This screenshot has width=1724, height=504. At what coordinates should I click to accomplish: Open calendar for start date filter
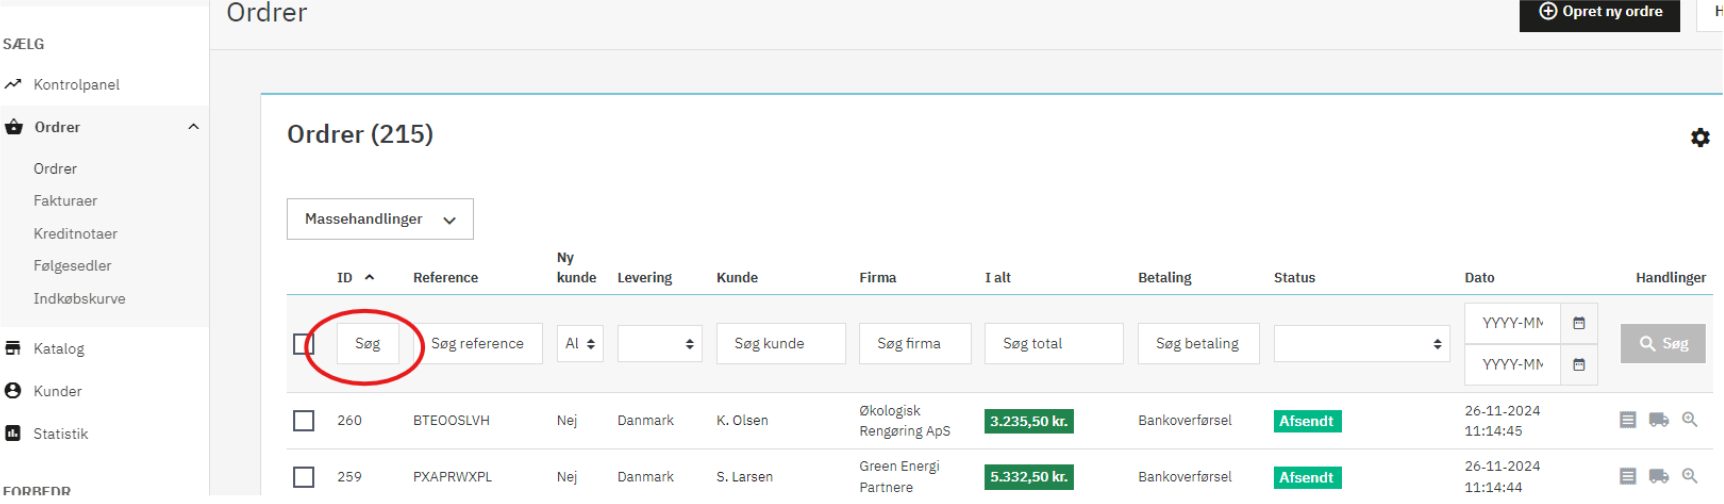[1578, 323]
